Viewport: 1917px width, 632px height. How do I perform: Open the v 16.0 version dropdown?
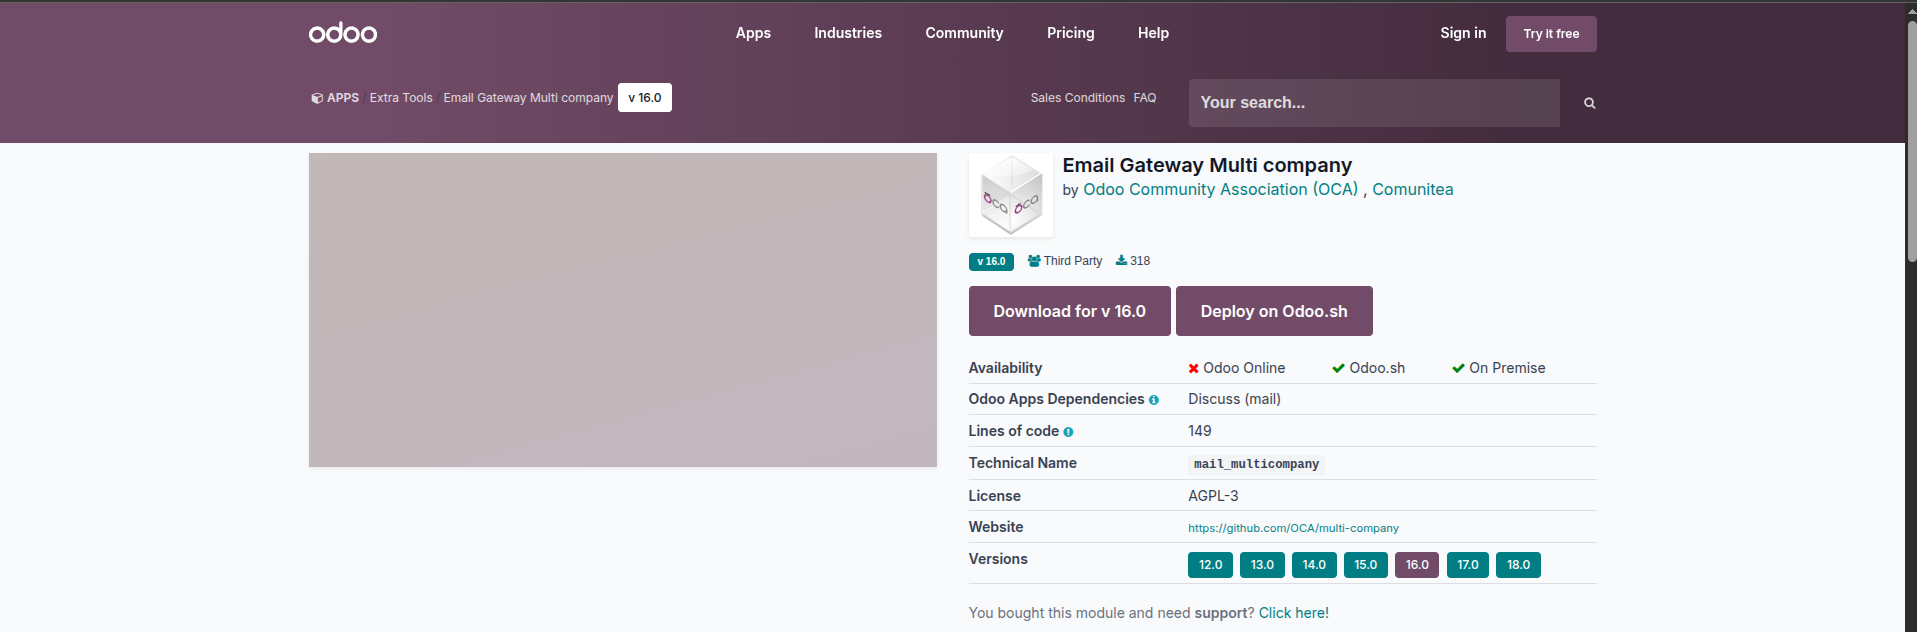pyautogui.click(x=644, y=98)
